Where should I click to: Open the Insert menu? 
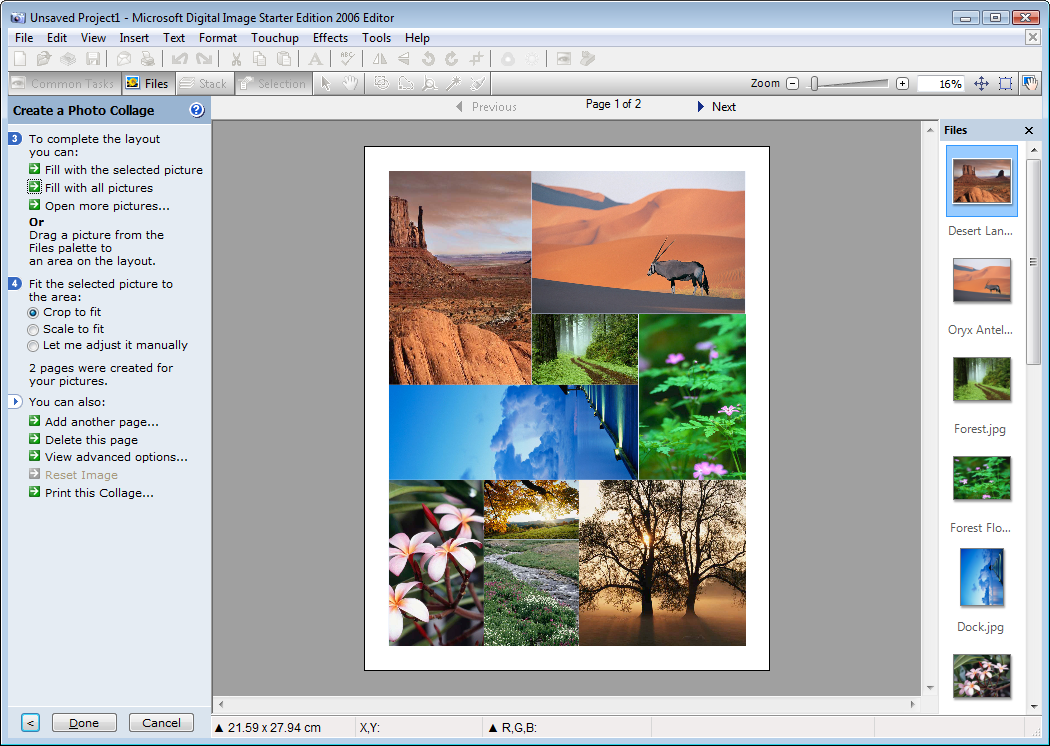tap(134, 38)
